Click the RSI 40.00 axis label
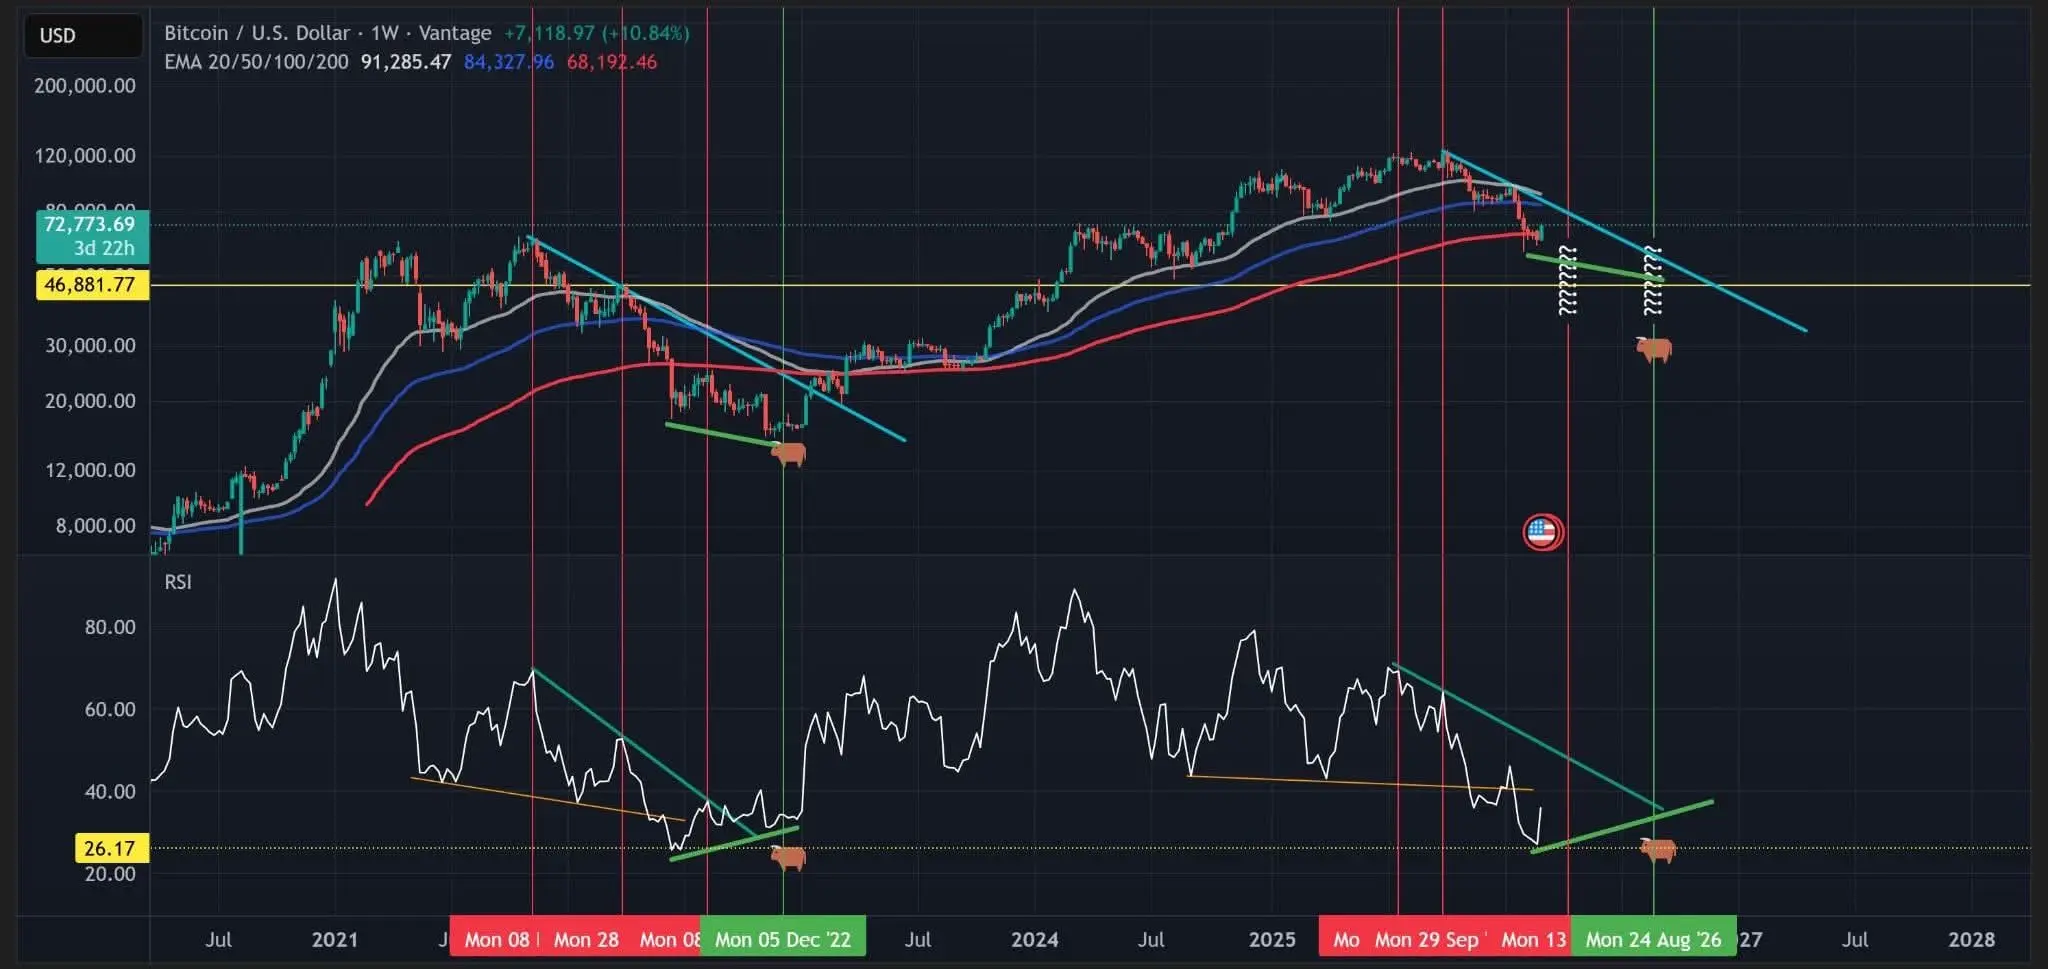Screen dimensions: 2048x969 (x=110, y=791)
